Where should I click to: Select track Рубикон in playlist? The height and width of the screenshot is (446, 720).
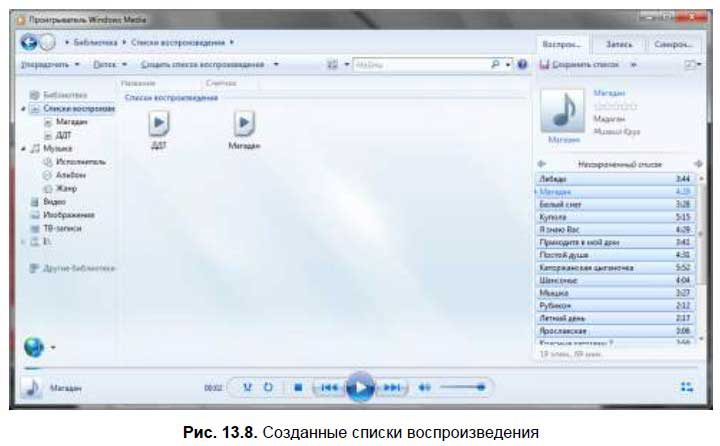[x=615, y=305]
